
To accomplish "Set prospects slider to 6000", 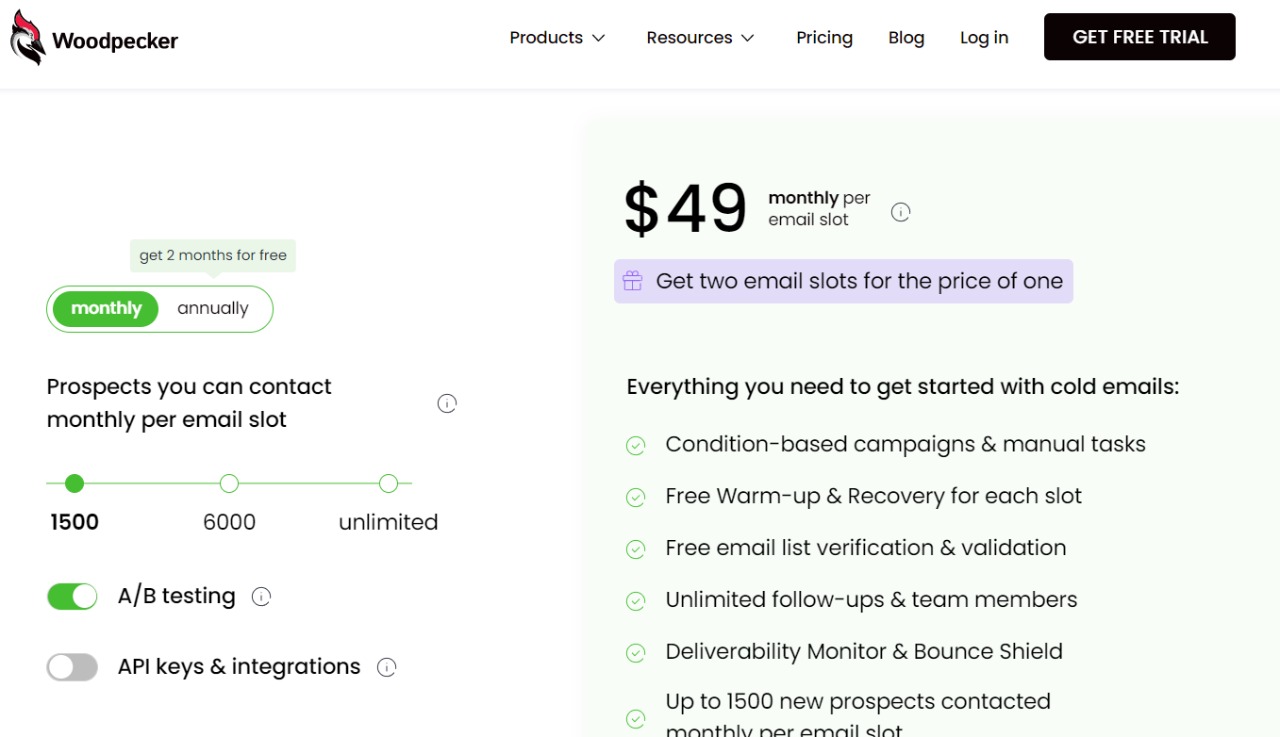I will click(229, 484).
